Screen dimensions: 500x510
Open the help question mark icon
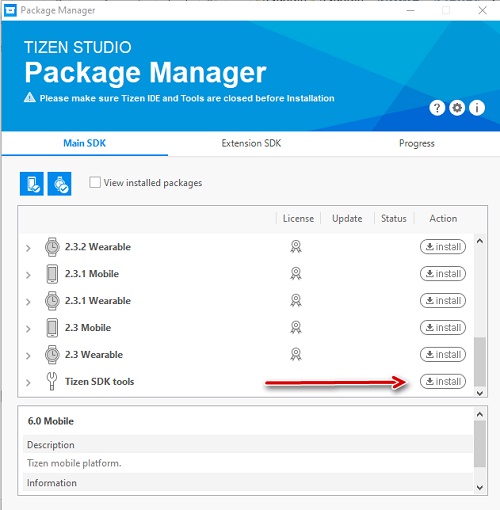click(437, 108)
